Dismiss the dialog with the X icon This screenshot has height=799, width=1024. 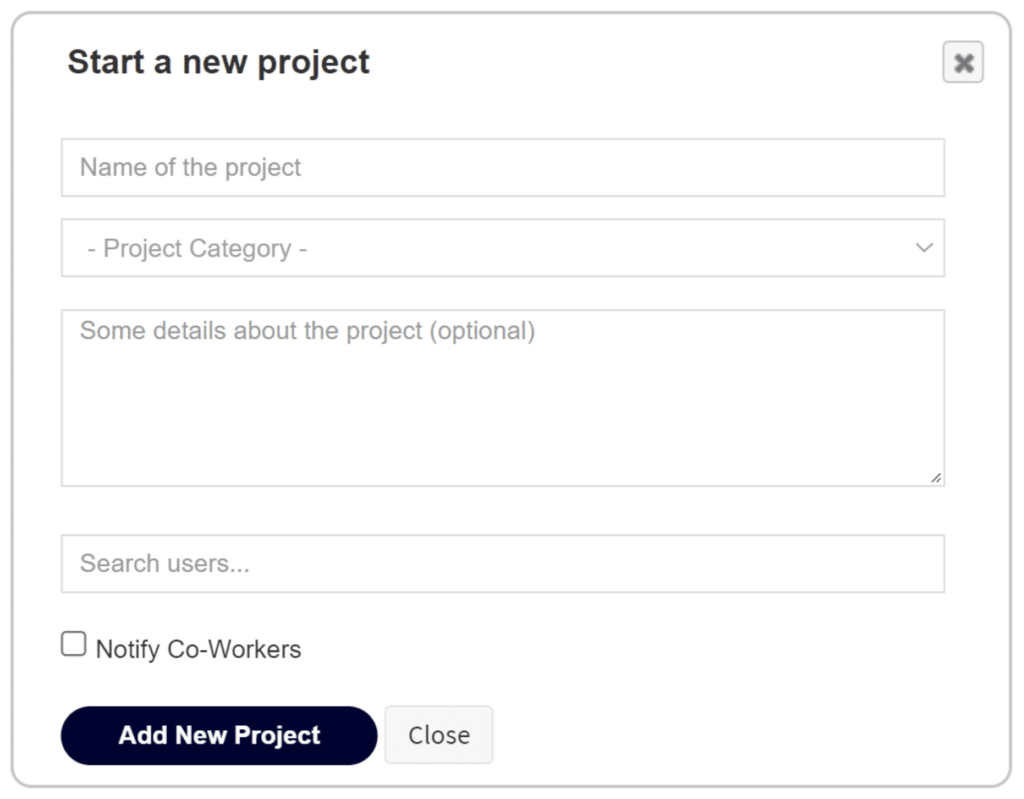963,63
